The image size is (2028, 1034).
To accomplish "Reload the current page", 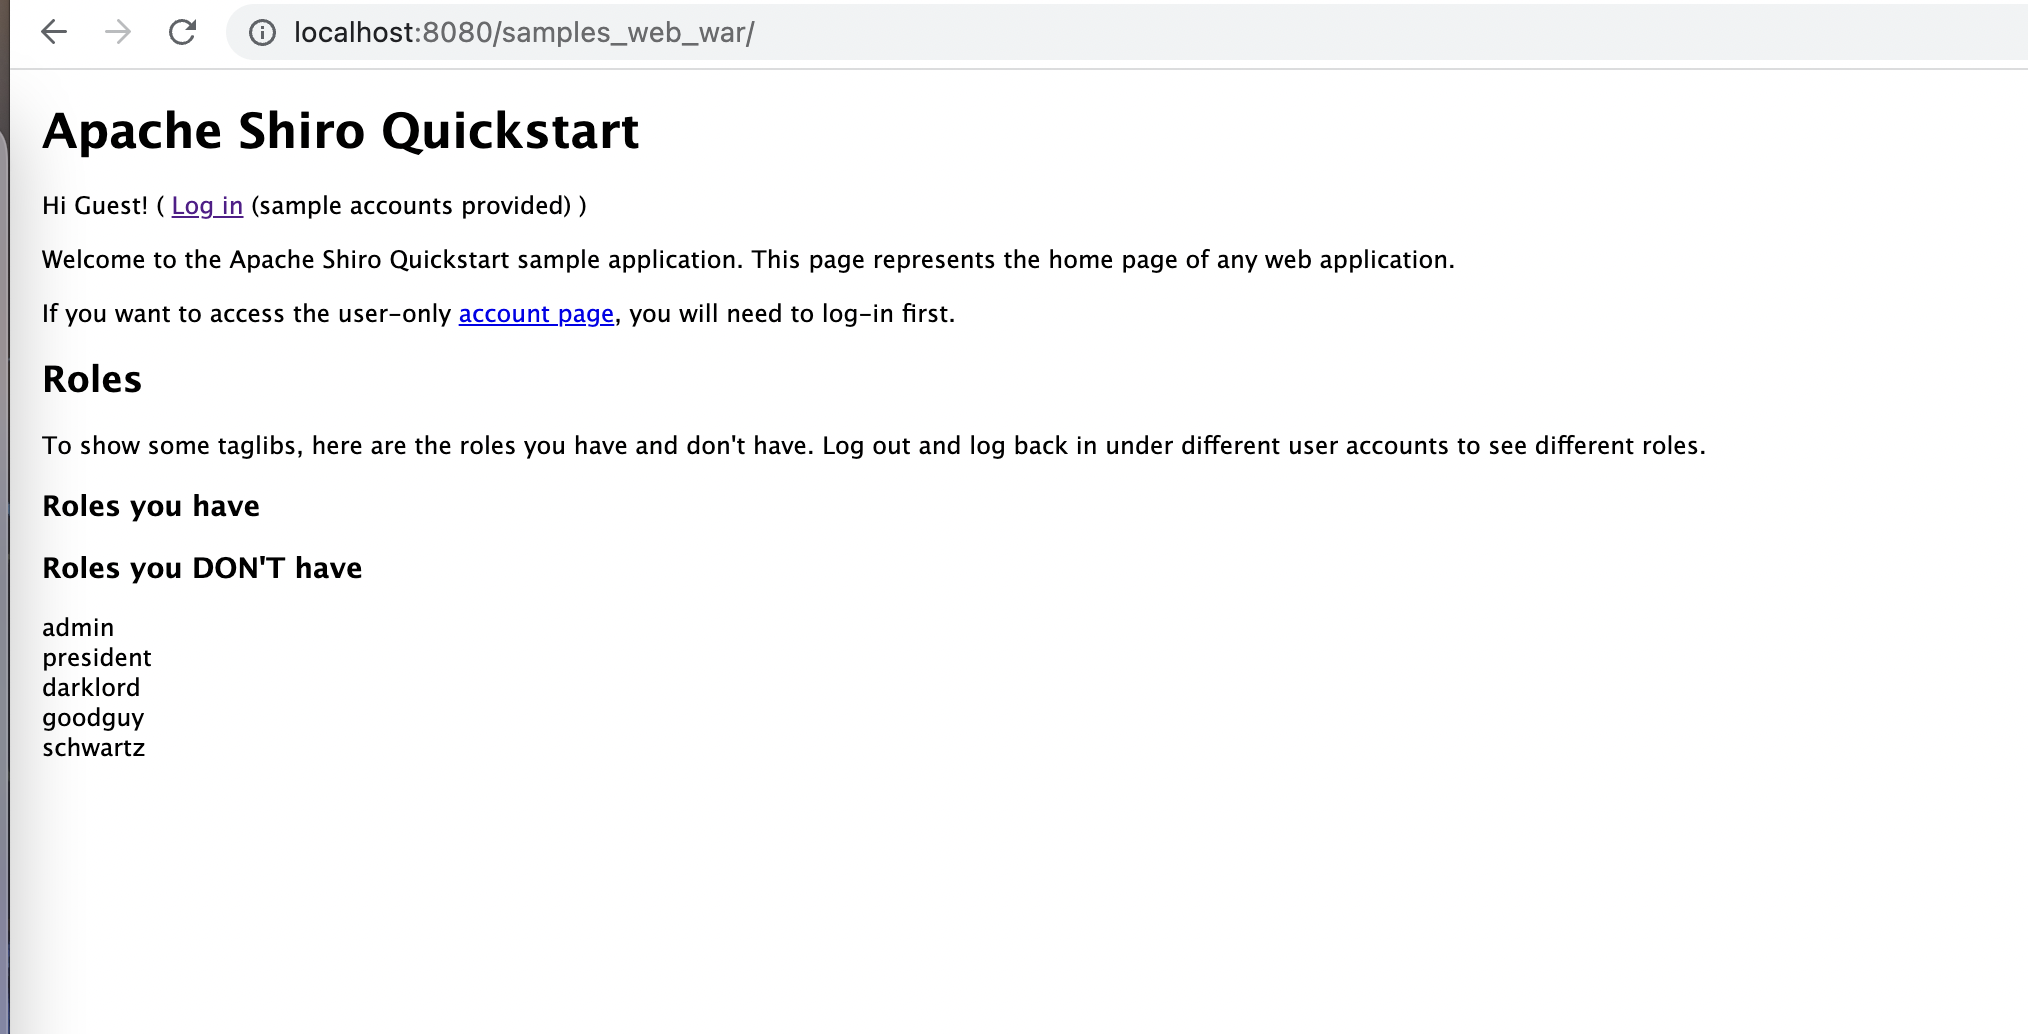I will tap(182, 32).
